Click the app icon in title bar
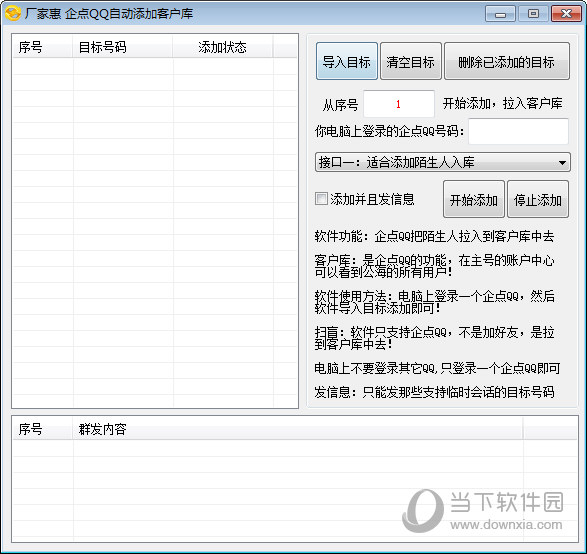Viewport: 587px width, 554px height. pyautogui.click(x=13, y=13)
